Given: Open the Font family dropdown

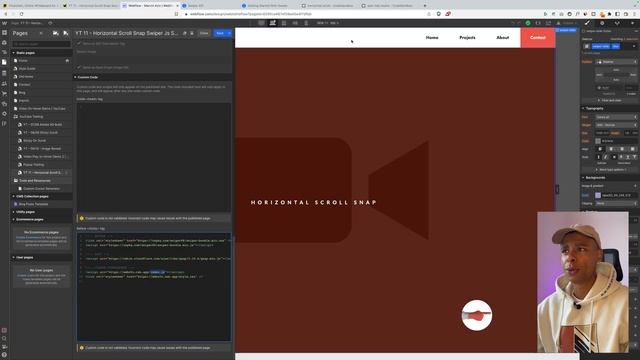Looking at the screenshot, I should point(616,117).
